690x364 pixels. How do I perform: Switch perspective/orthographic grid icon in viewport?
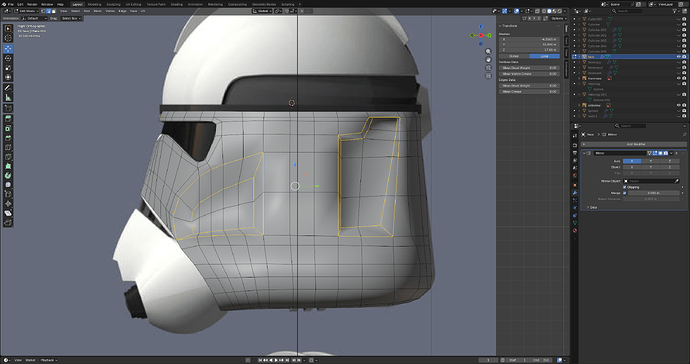(x=488, y=76)
